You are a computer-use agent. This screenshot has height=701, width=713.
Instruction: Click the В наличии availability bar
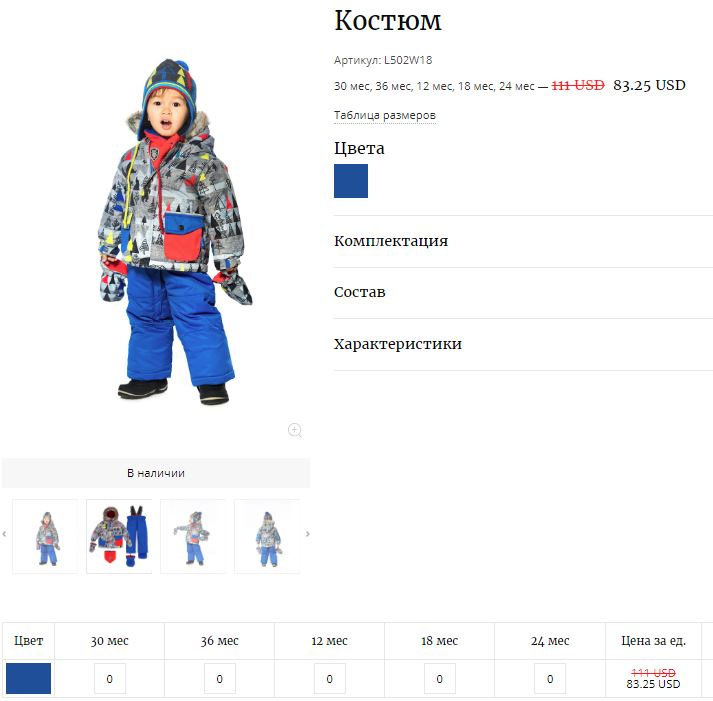(156, 473)
